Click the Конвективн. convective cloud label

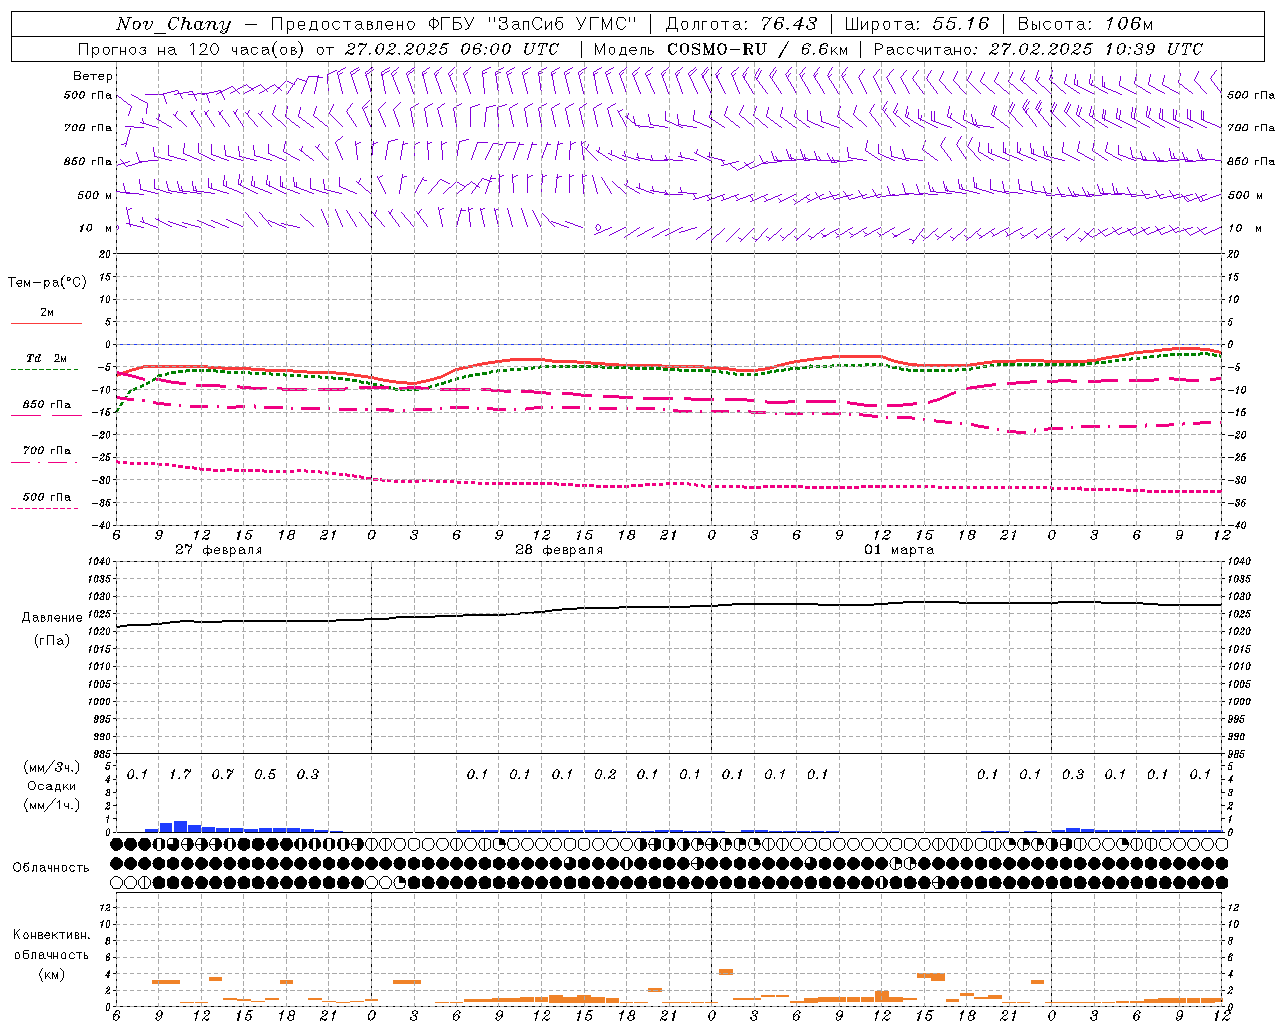tap(52, 935)
